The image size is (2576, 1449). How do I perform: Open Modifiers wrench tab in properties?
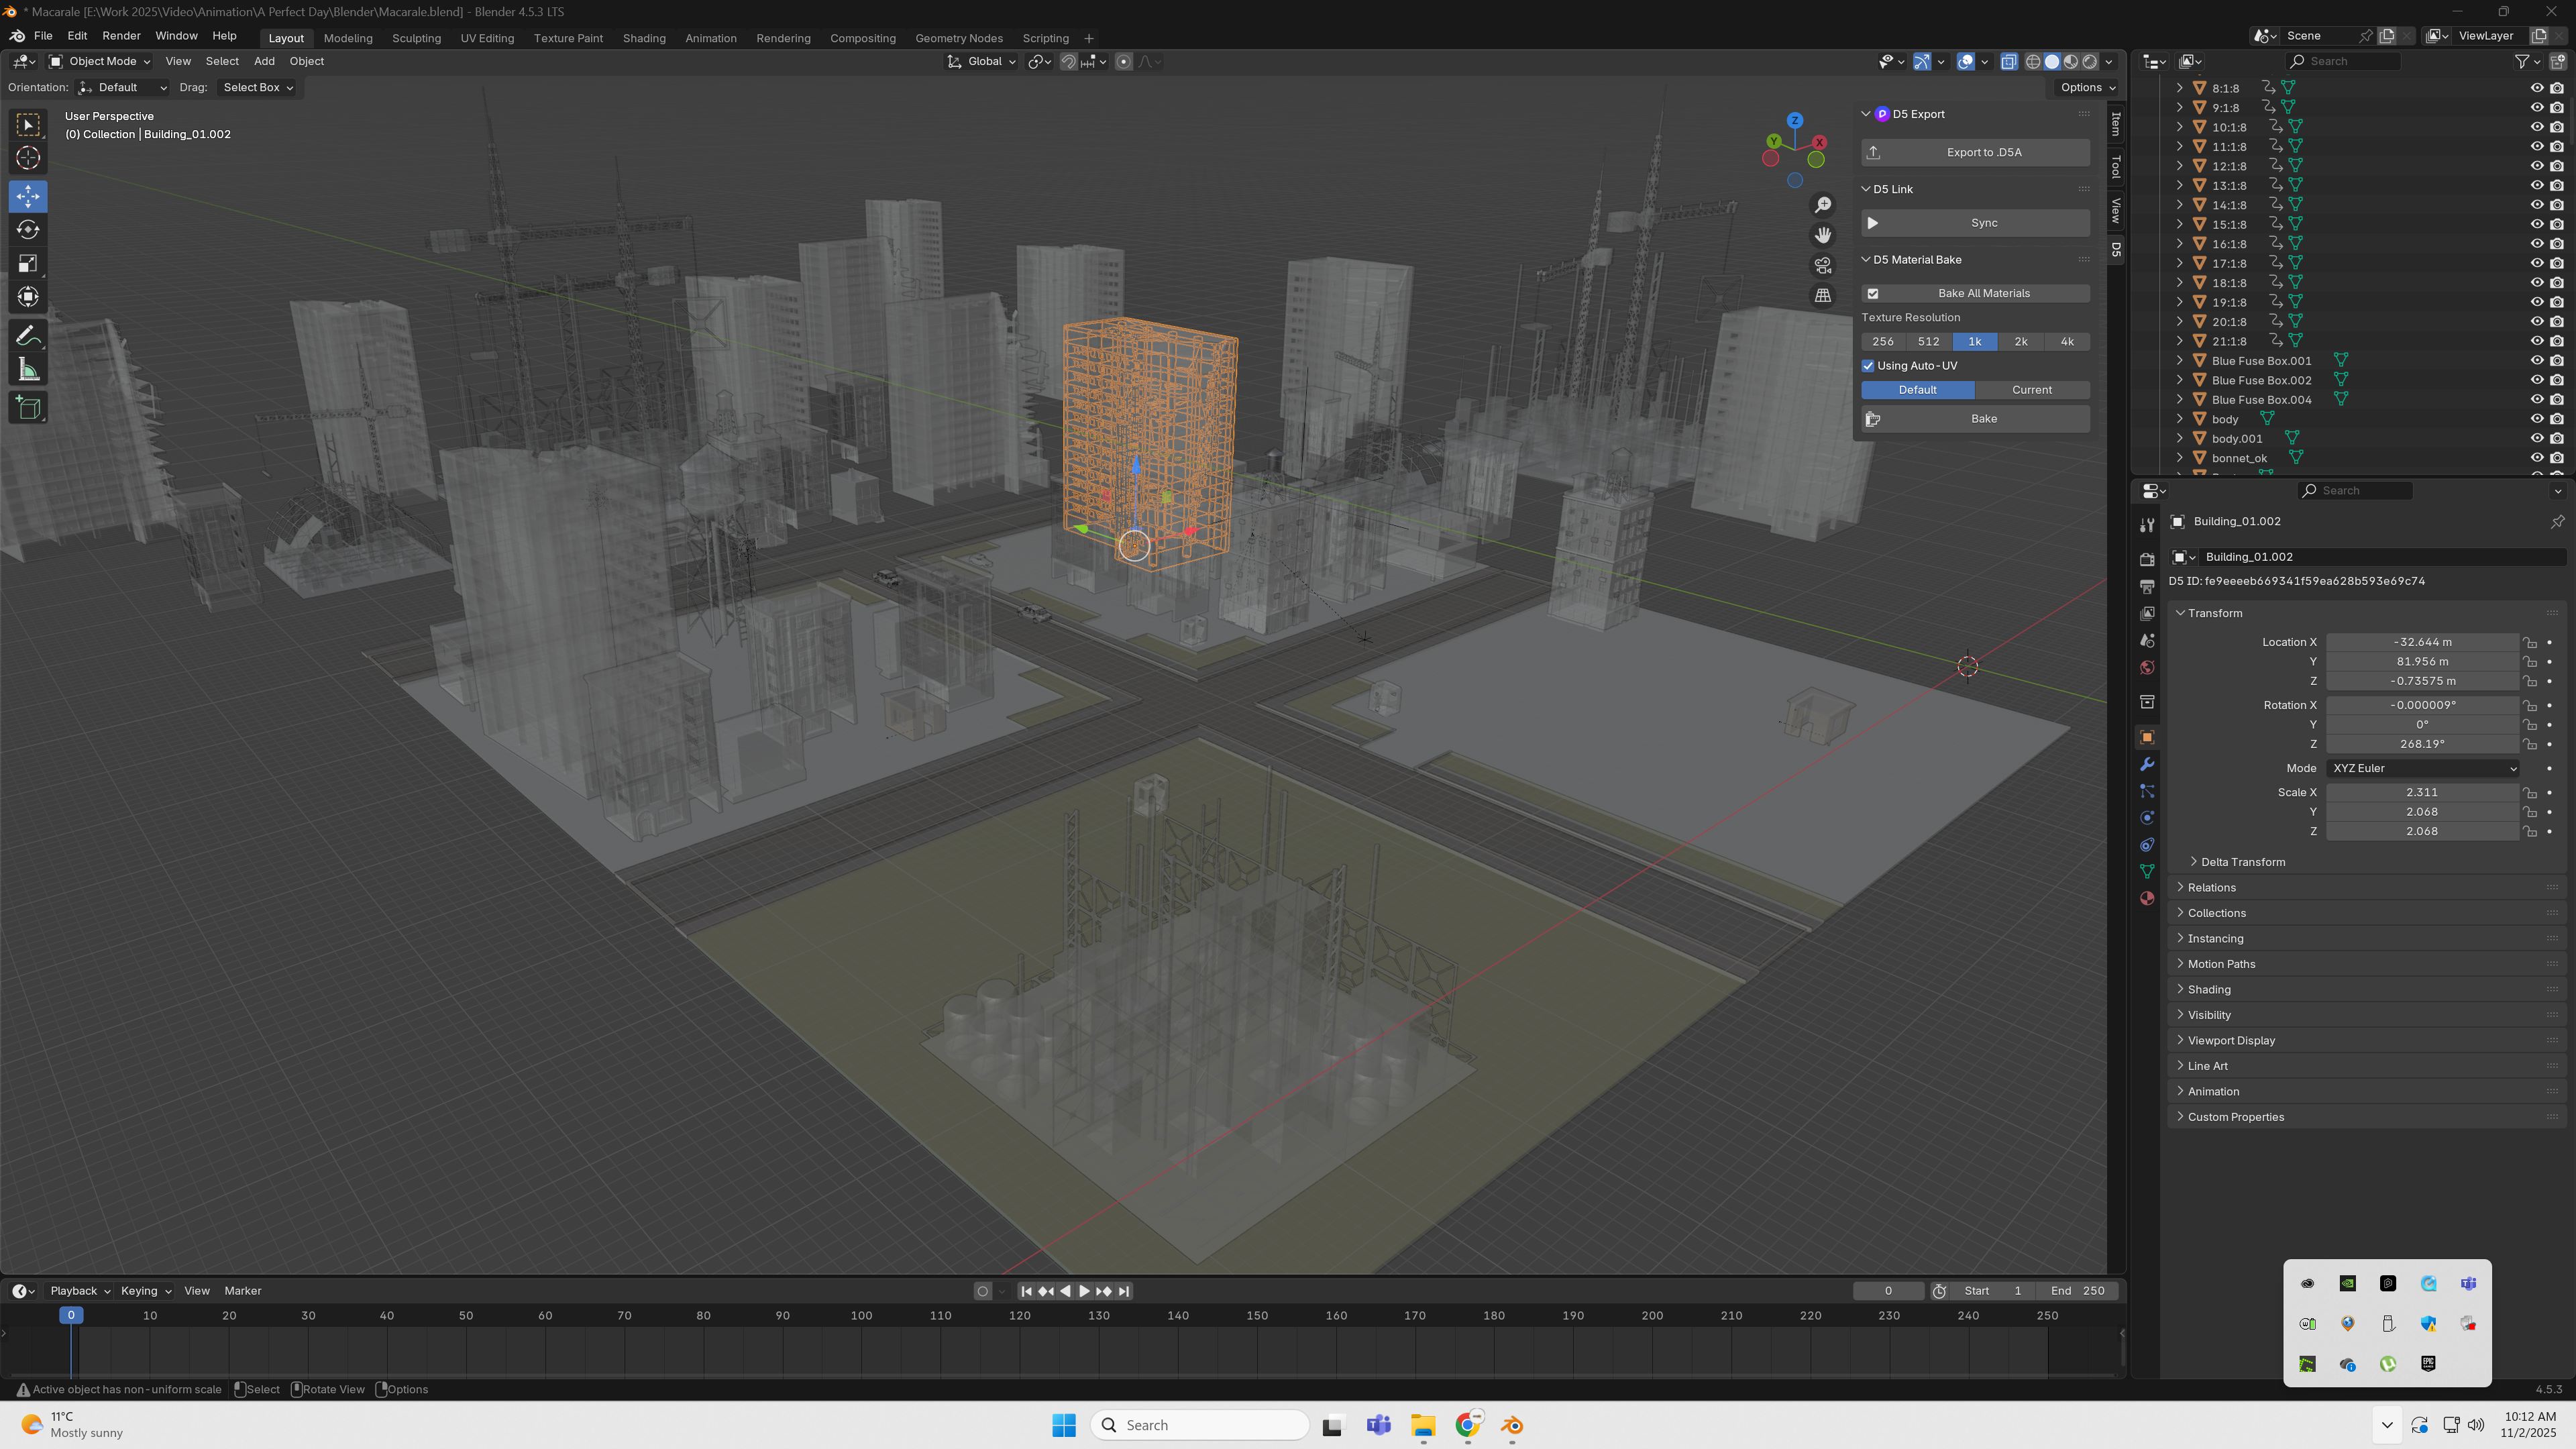[x=2147, y=764]
